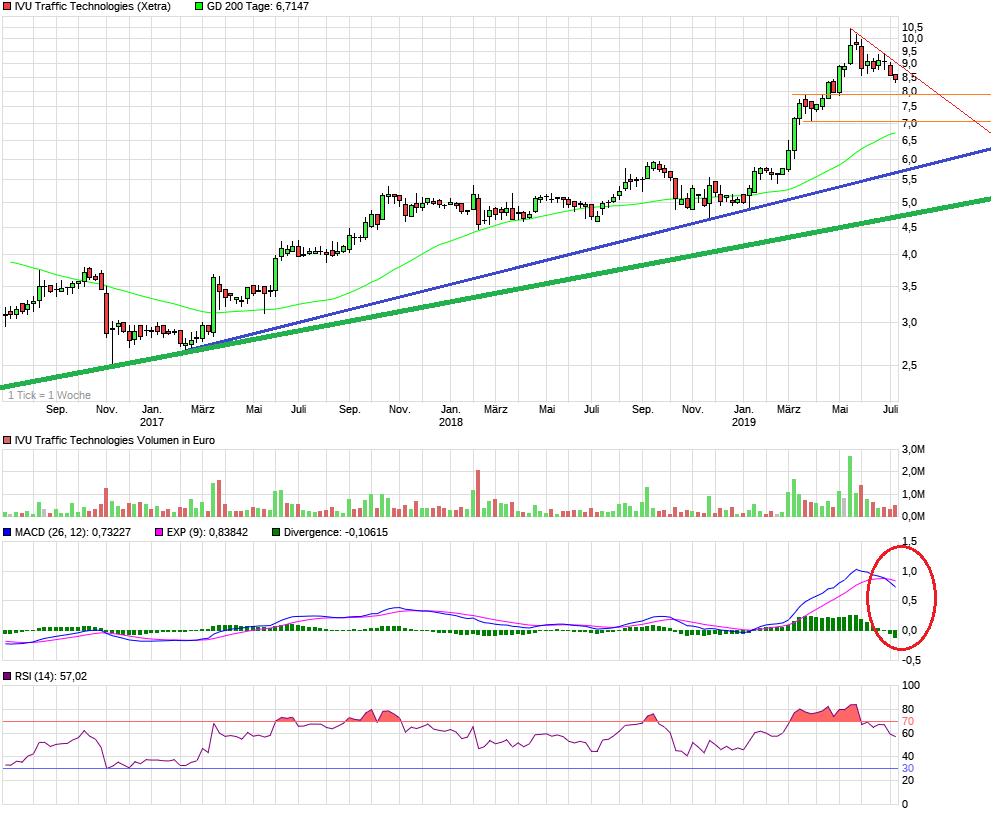Click the 1,5 MACD axis label
The height and width of the screenshot is (814, 991).
click(x=909, y=541)
